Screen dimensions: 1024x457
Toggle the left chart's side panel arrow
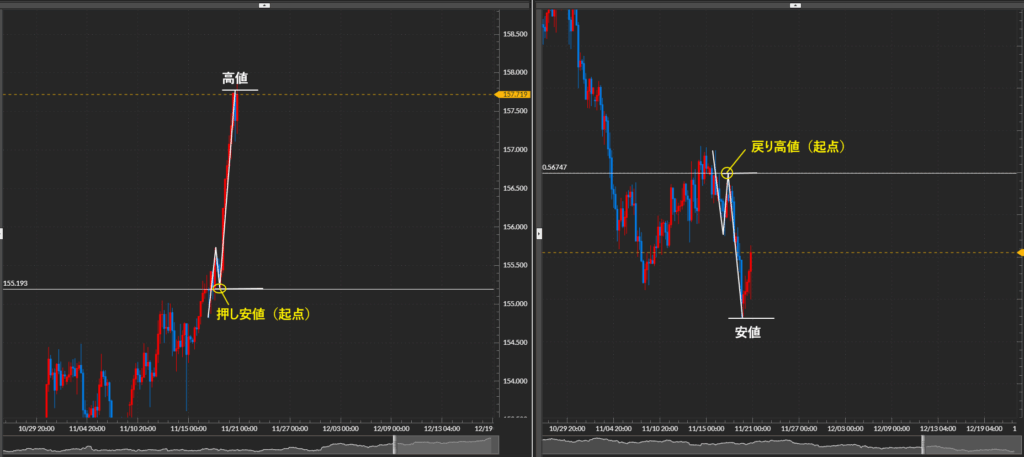tap(3, 233)
